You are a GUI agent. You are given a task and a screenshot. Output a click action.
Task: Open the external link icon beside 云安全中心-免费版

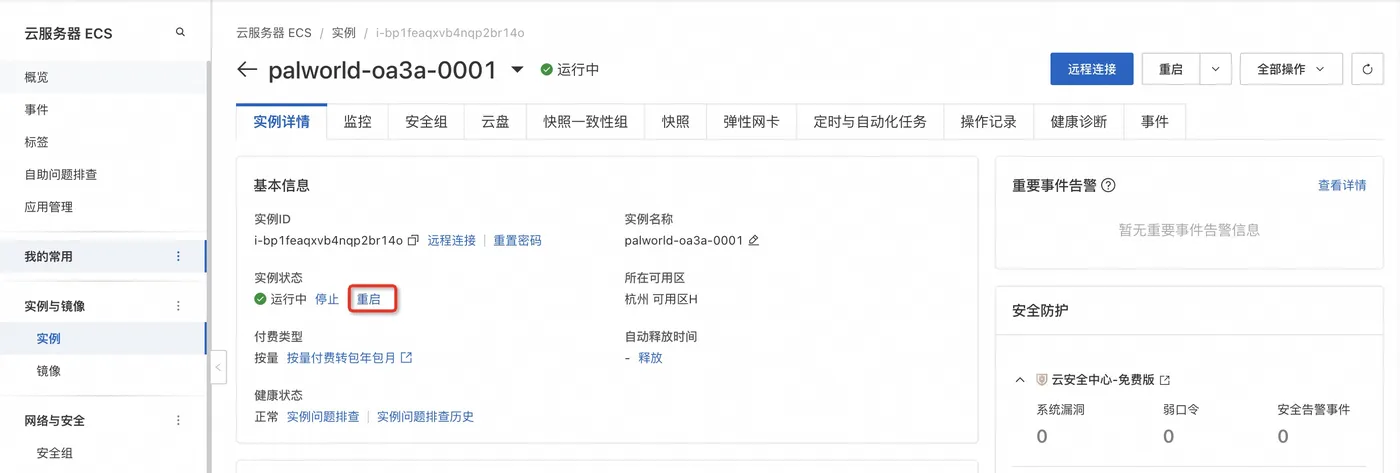point(1165,381)
